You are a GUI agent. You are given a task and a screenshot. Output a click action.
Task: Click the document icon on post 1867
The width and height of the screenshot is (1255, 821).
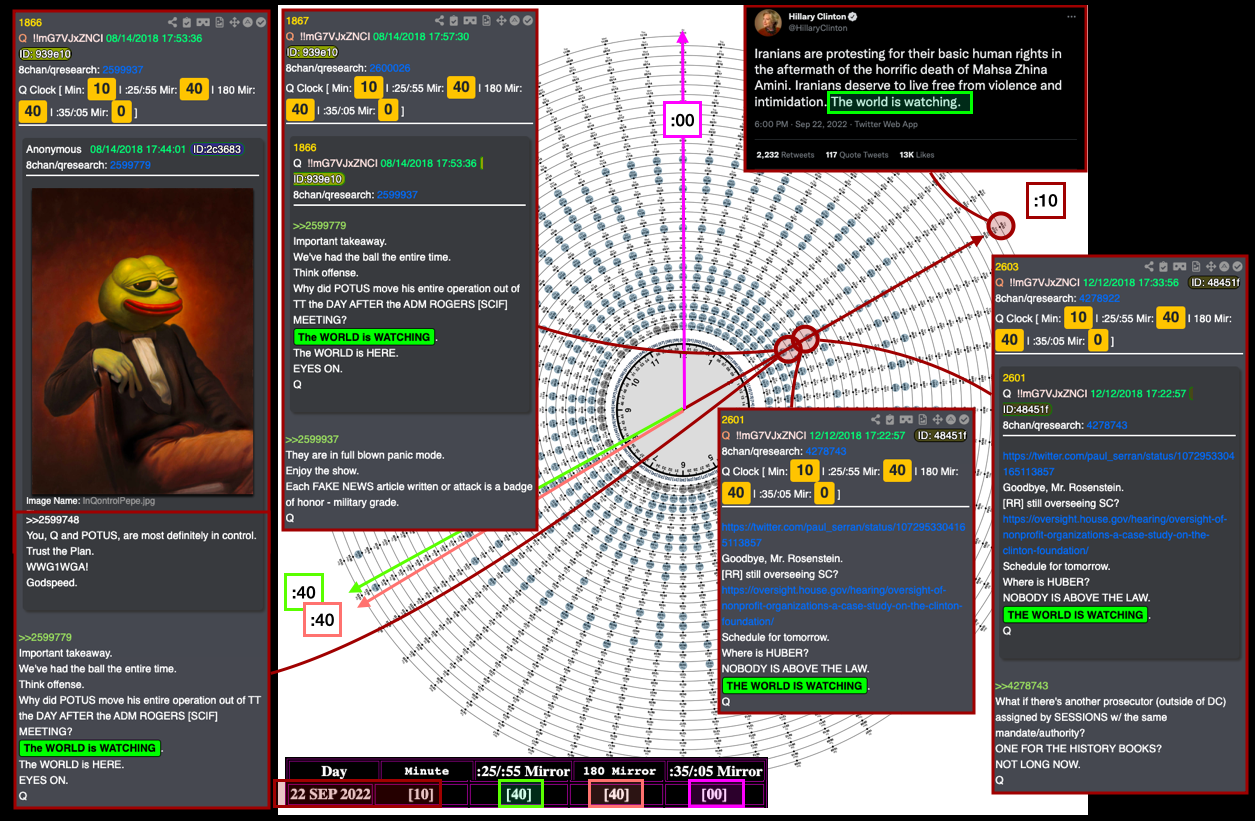coord(486,20)
